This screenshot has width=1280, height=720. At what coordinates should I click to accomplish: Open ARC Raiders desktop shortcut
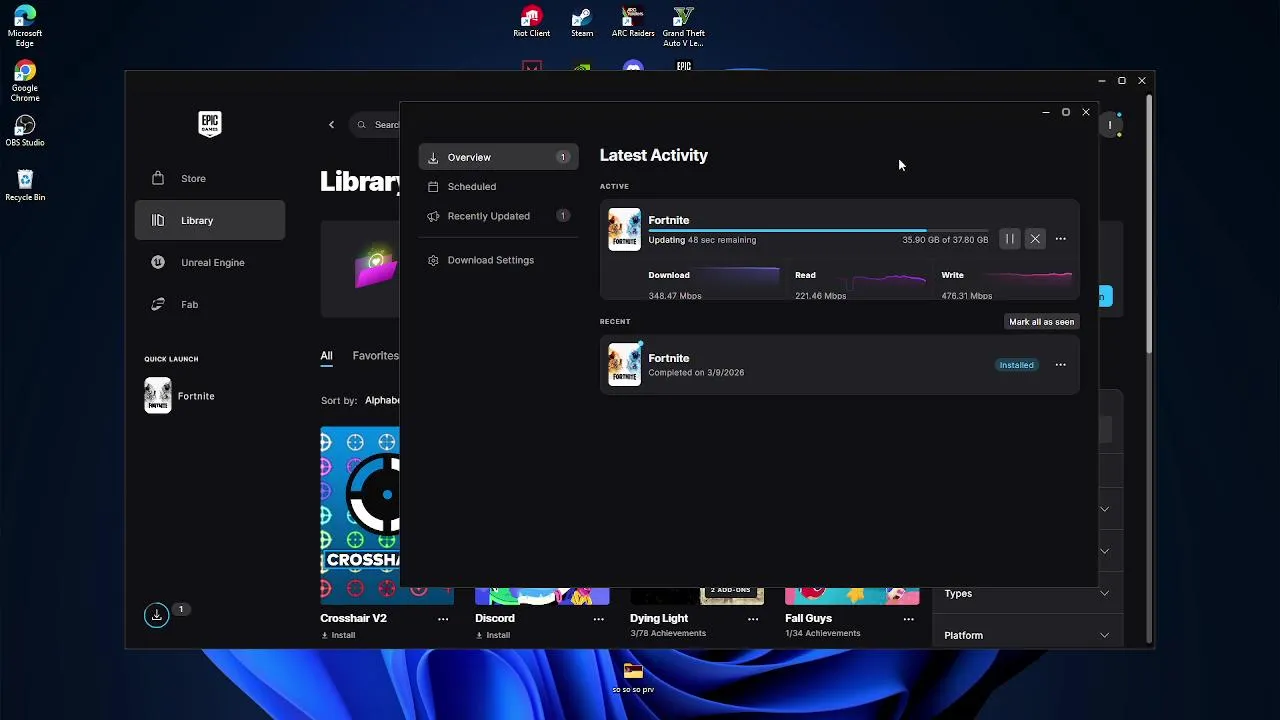(633, 23)
